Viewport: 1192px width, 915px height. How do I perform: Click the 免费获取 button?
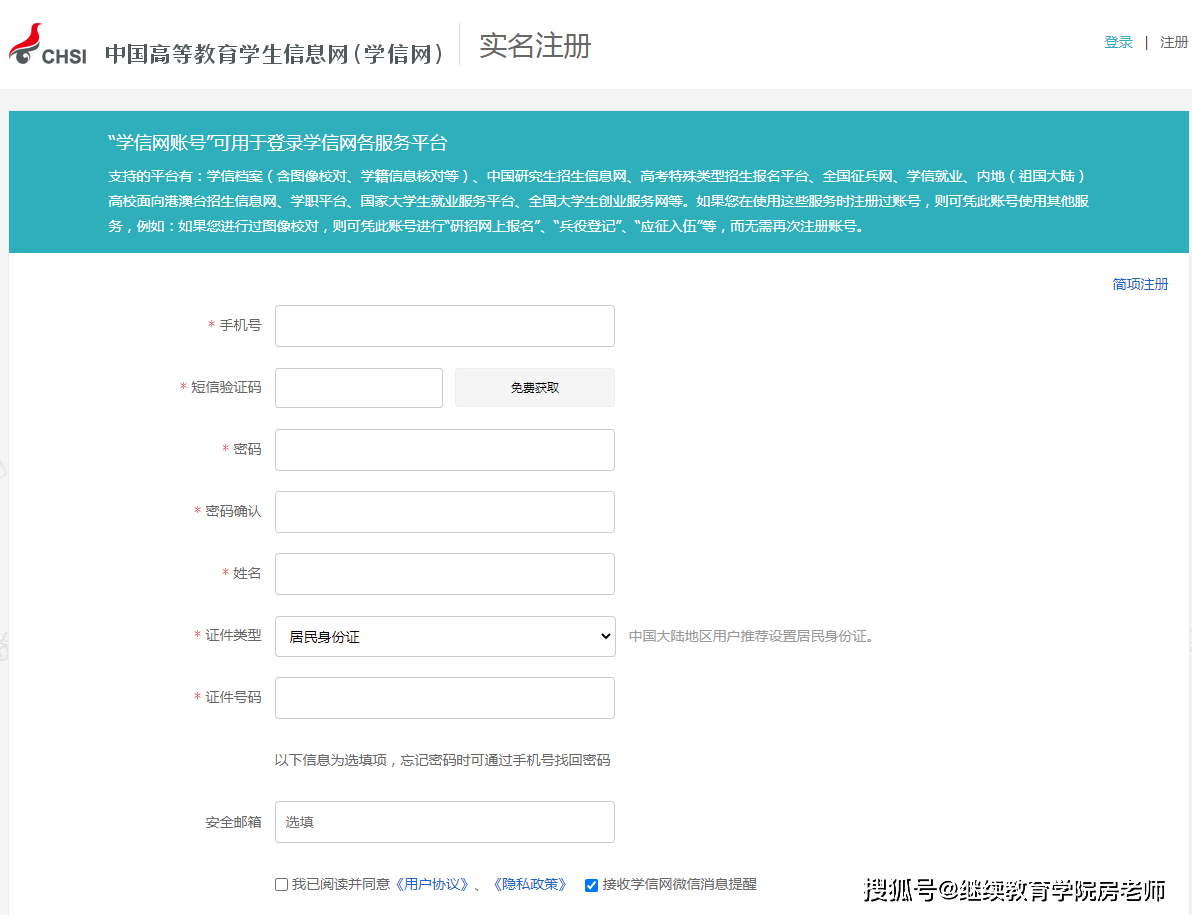[534, 388]
